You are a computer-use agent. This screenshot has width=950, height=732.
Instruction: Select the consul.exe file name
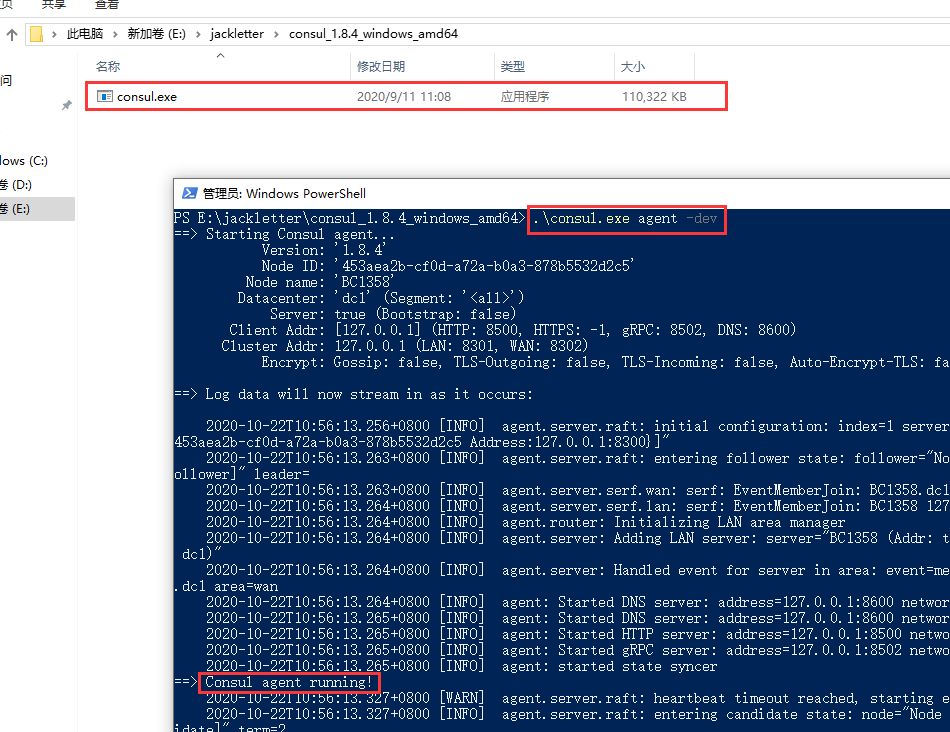(x=147, y=97)
